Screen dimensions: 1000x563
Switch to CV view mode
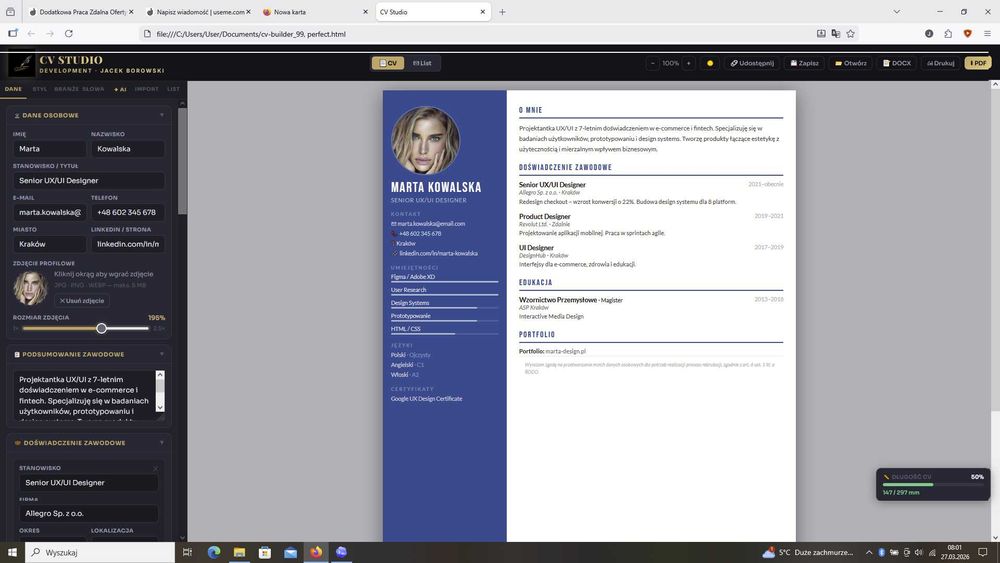click(x=388, y=63)
